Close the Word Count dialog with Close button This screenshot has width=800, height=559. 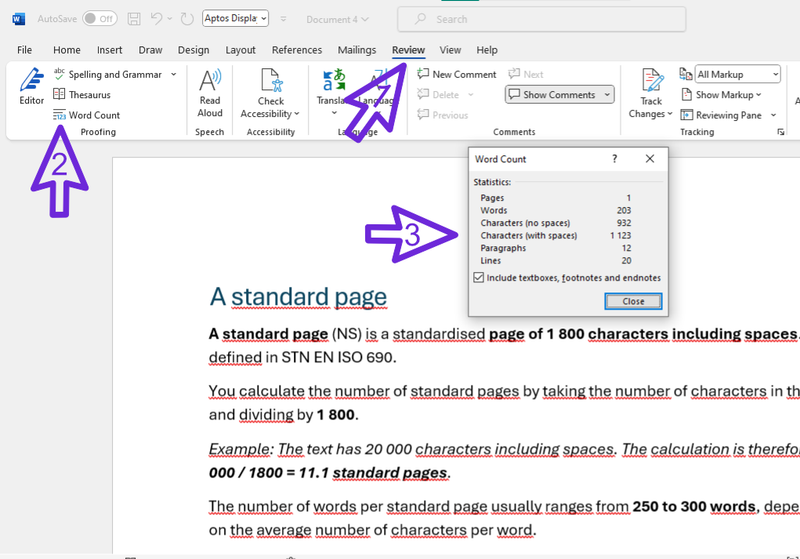pos(633,301)
